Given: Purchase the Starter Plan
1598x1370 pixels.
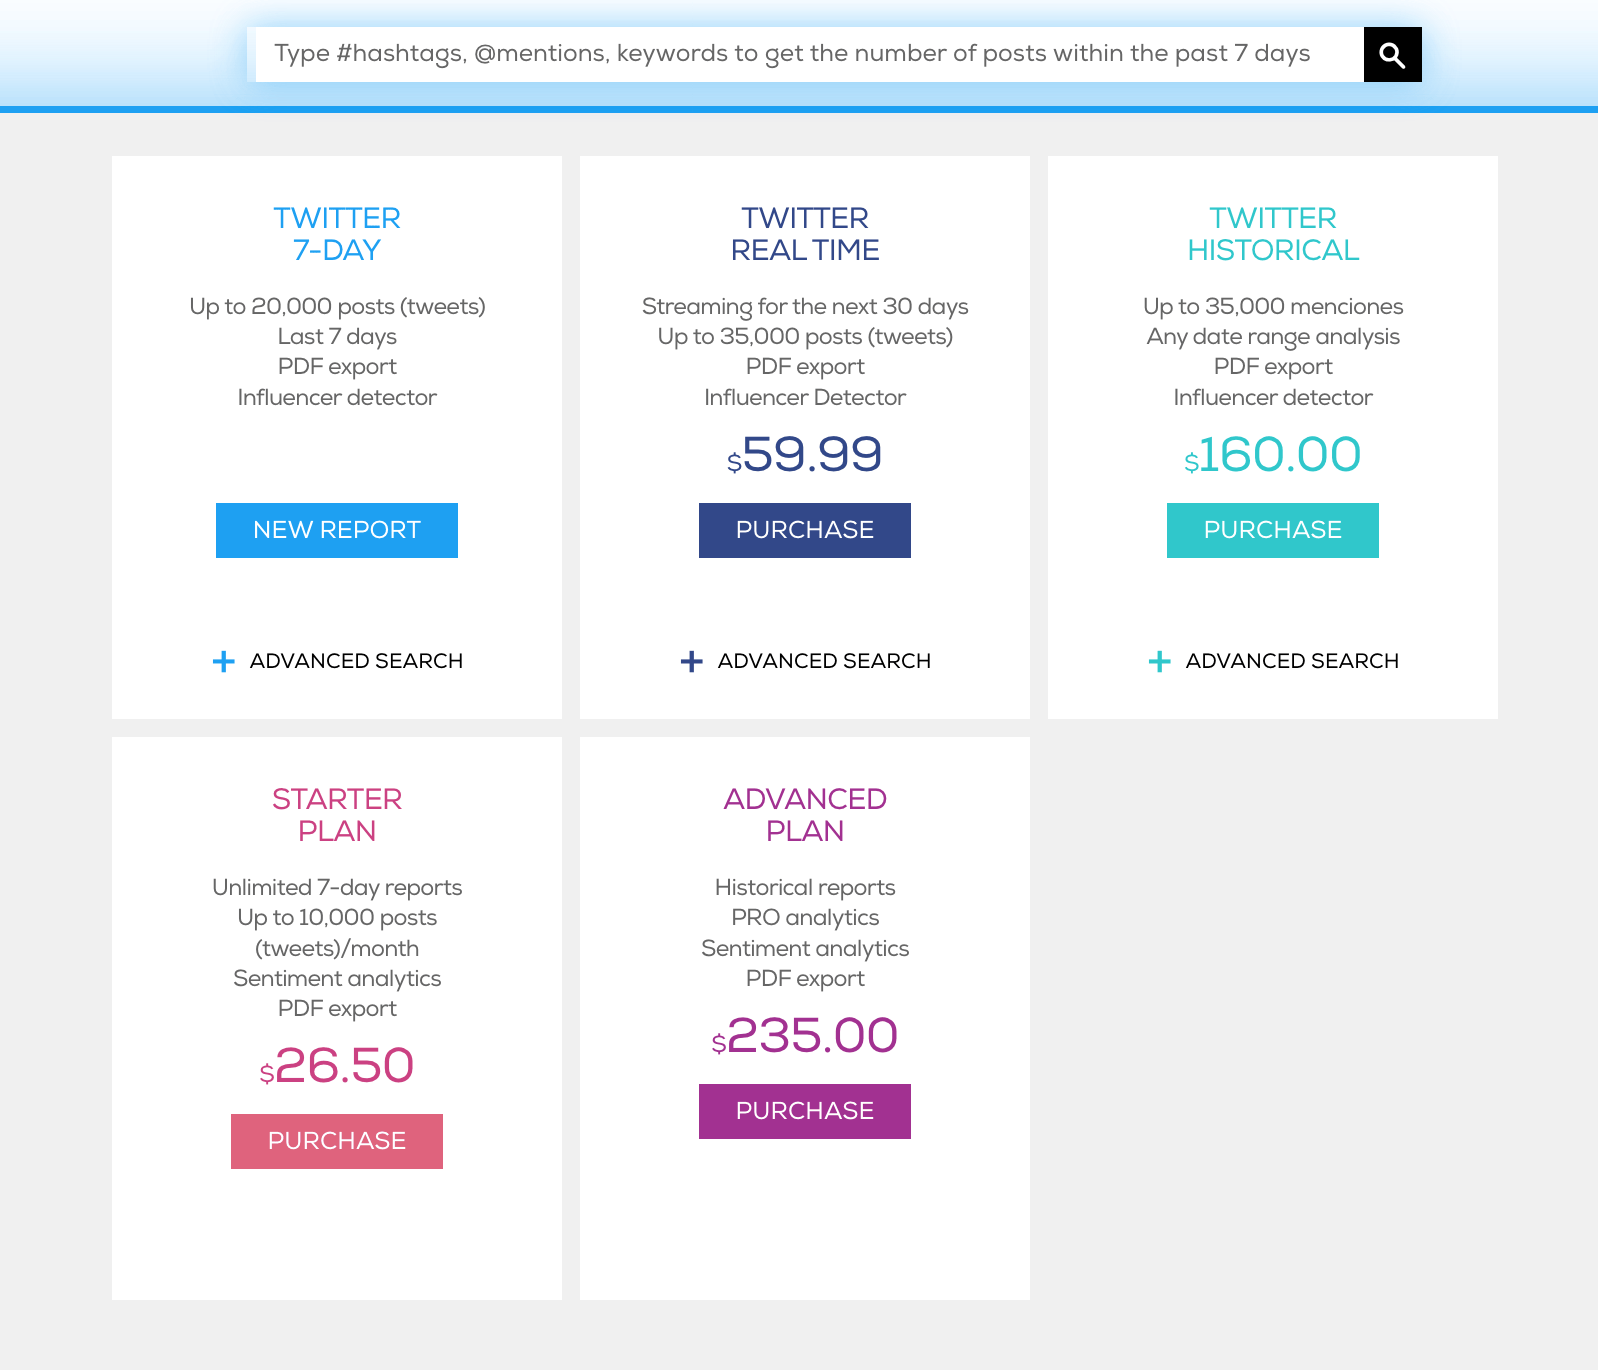Looking at the screenshot, I should (x=336, y=1140).
